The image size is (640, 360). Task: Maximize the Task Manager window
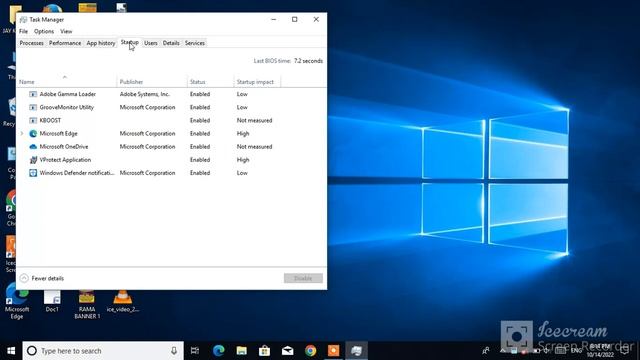(295, 19)
